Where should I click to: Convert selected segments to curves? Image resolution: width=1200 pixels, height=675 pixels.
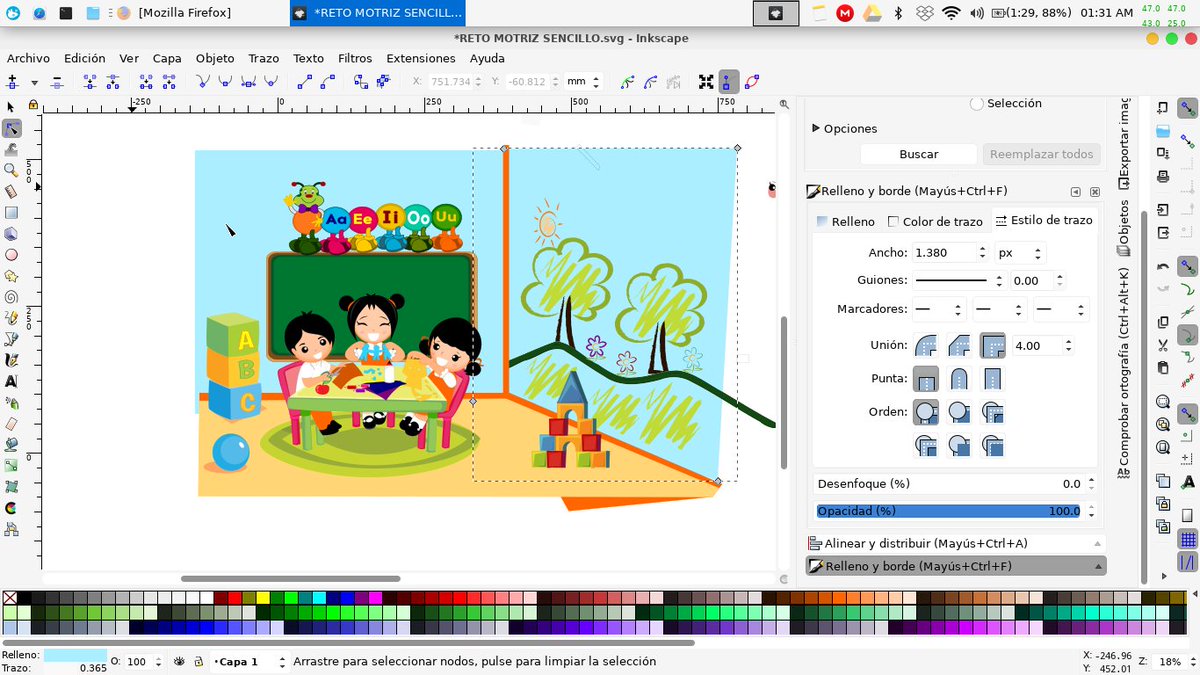click(327, 82)
